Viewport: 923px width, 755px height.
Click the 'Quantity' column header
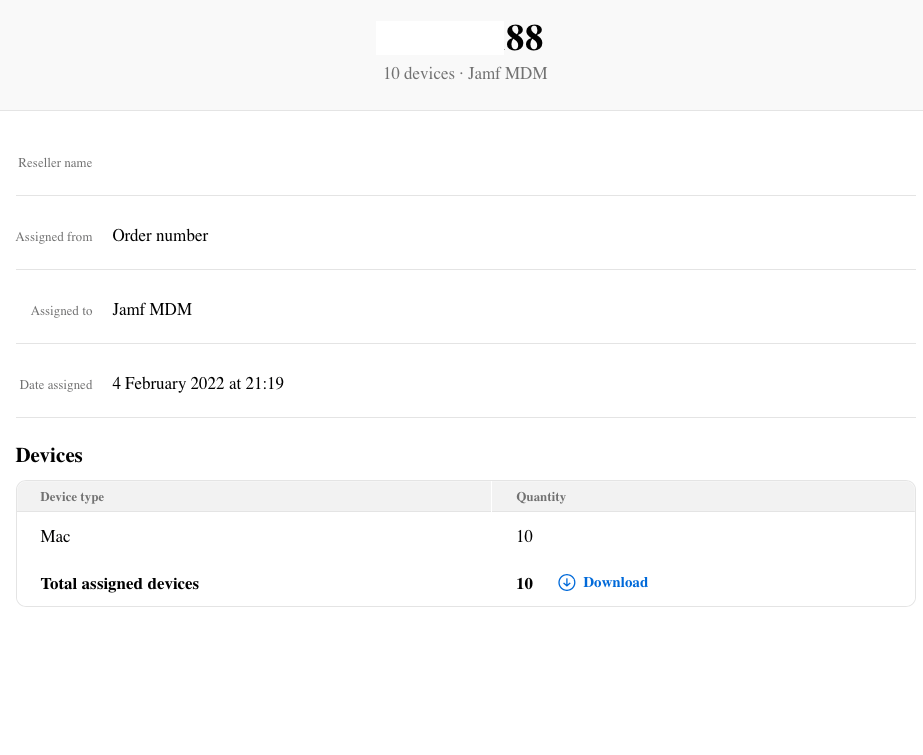541,497
